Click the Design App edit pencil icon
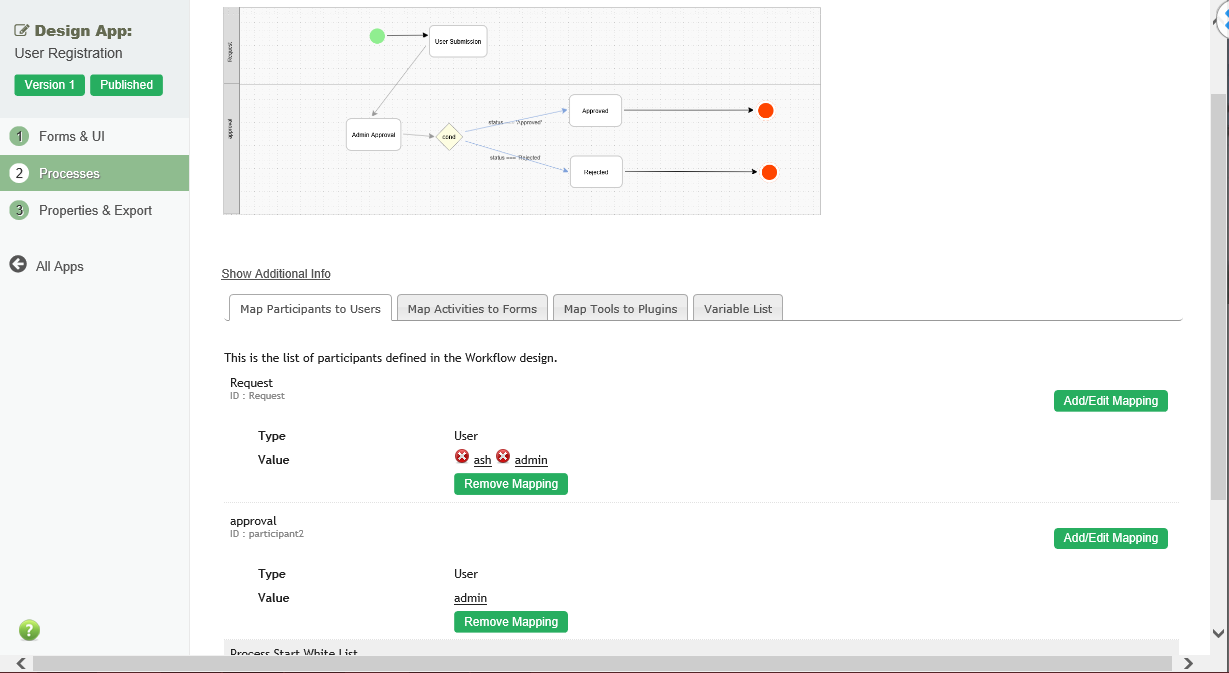 tap(22, 31)
